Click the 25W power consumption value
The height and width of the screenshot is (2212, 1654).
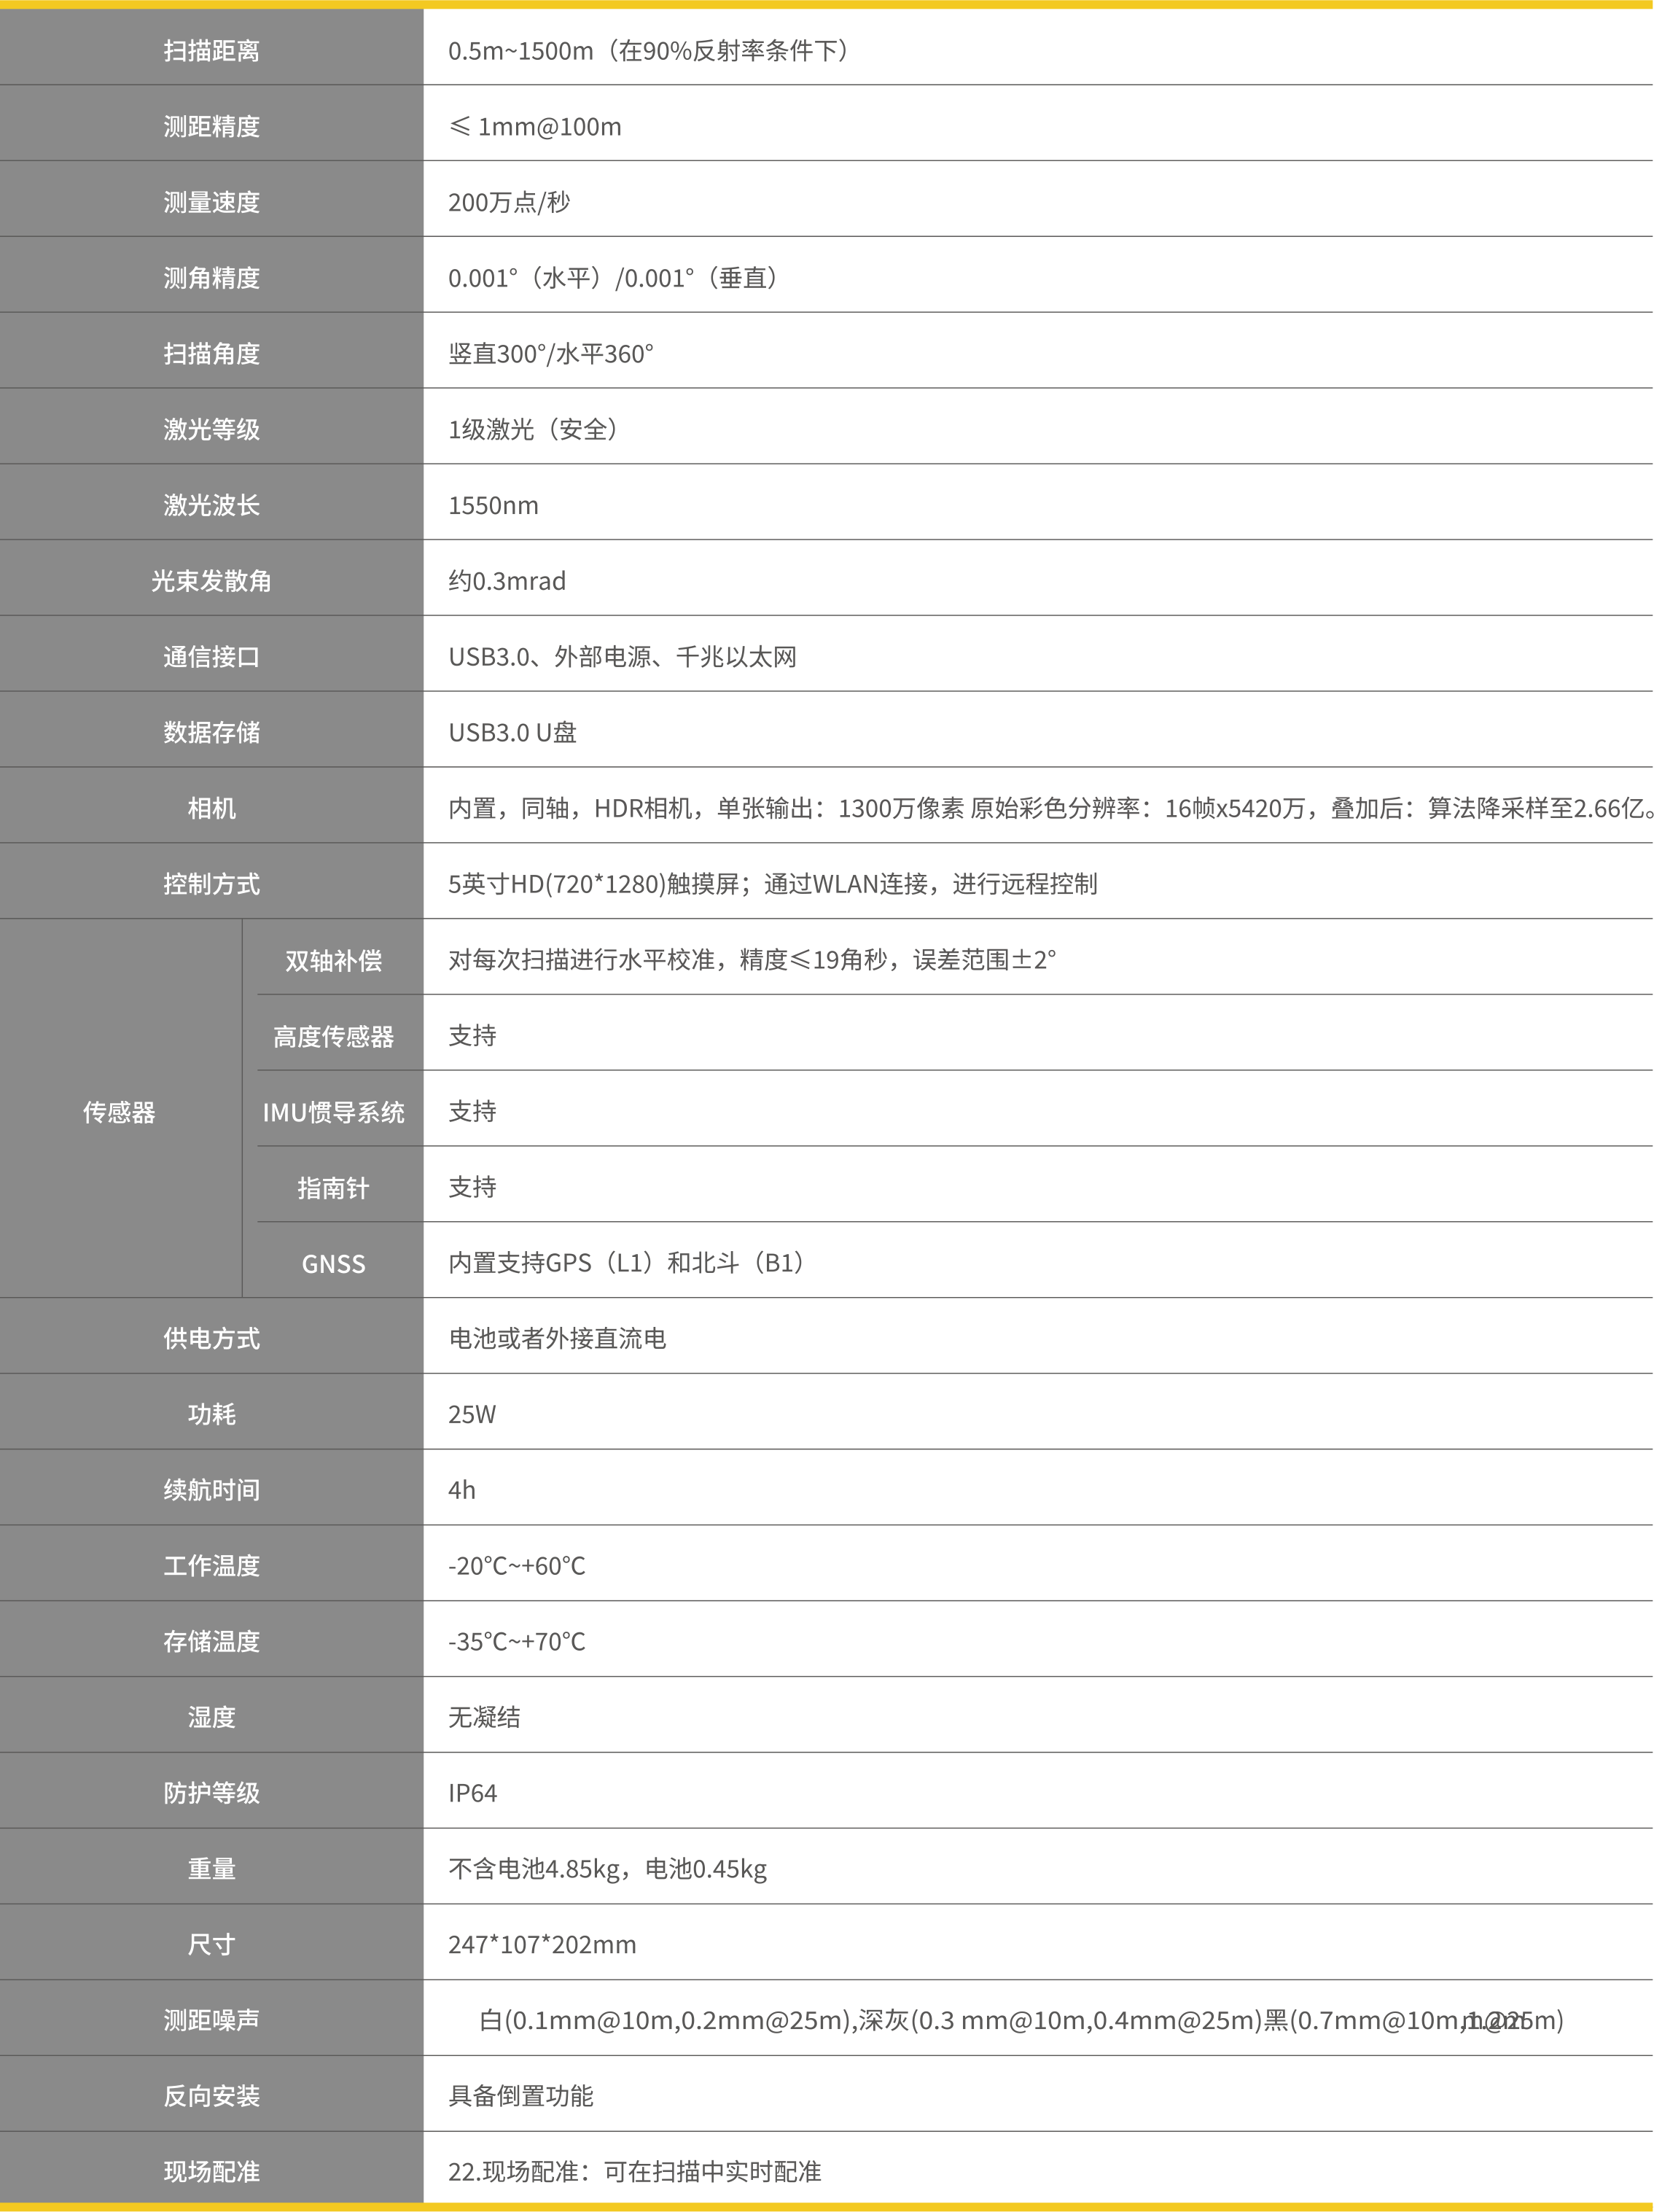pyautogui.click(x=472, y=1414)
